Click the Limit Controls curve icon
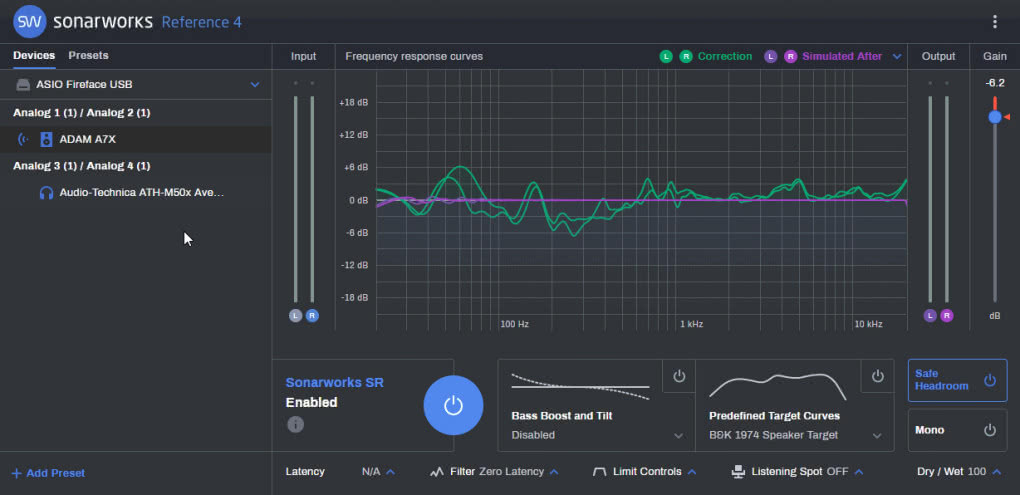This screenshot has width=1020, height=495. [x=599, y=472]
